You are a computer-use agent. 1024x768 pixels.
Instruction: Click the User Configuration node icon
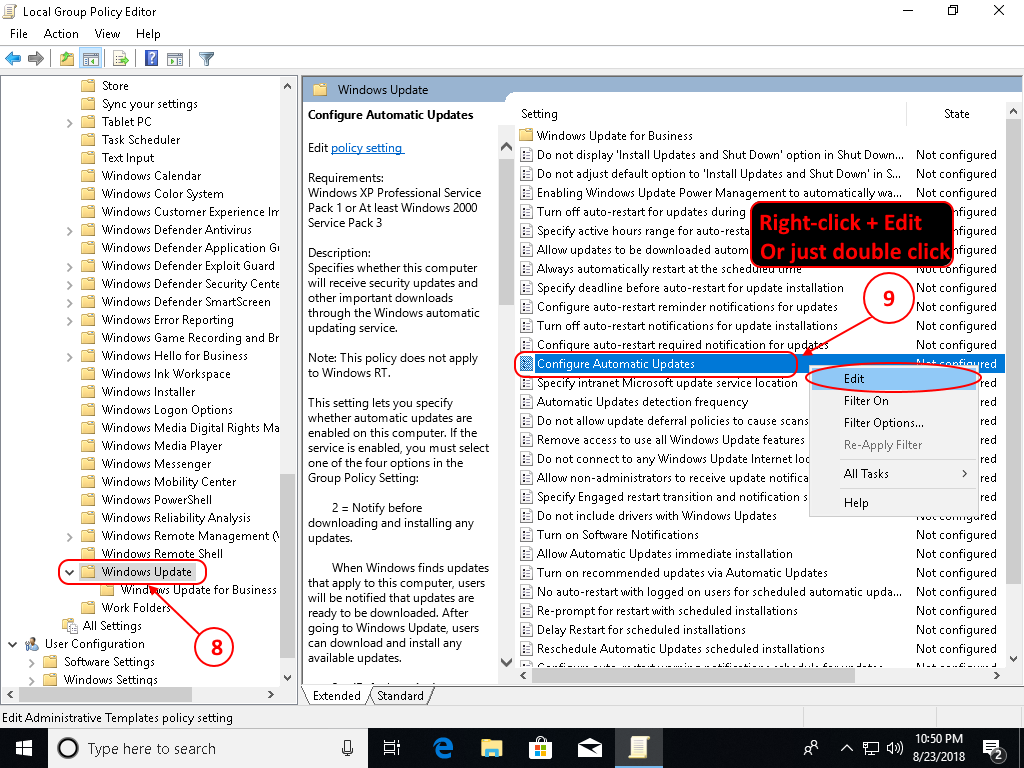coord(32,644)
